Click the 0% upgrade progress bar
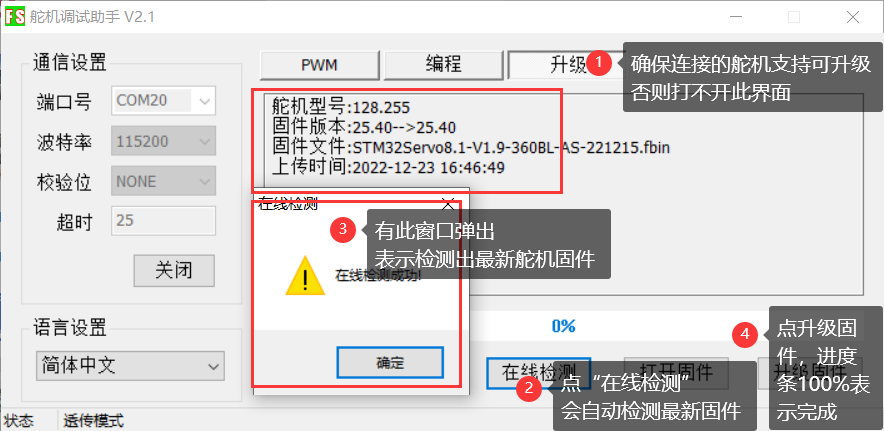The height and width of the screenshot is (431, 884). coord(563,326)
